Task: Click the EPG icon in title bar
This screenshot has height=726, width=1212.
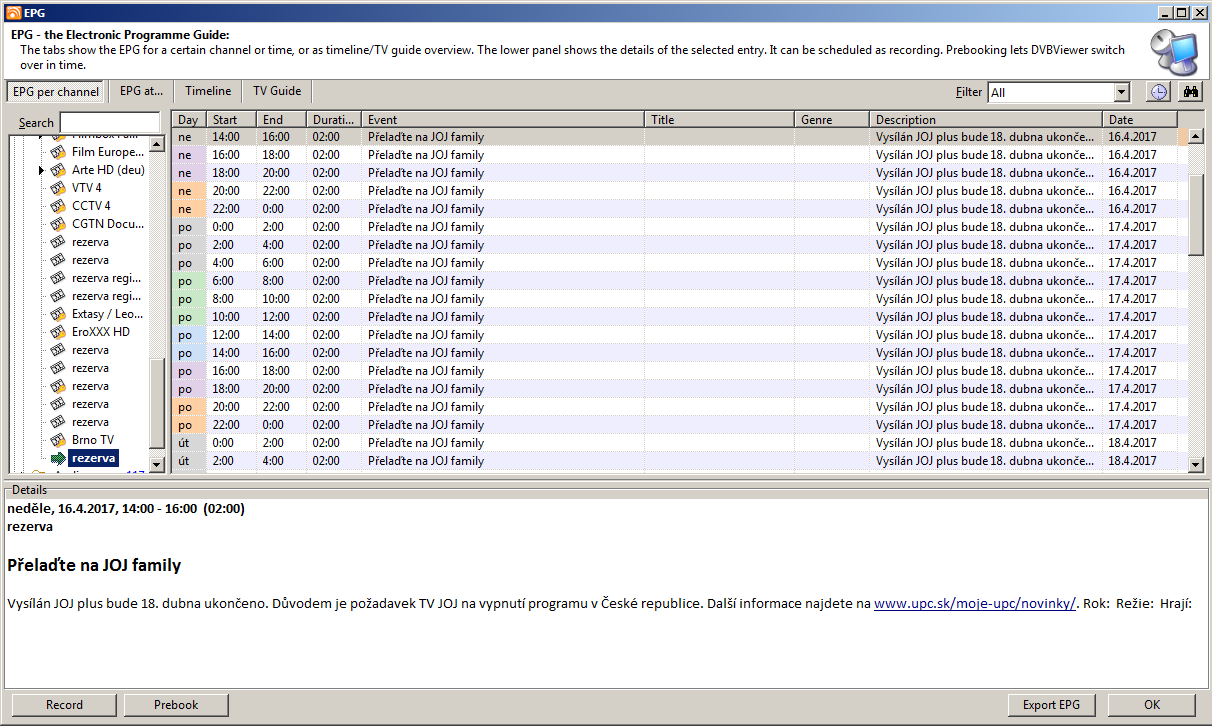Action: click(x=11, y=12)
